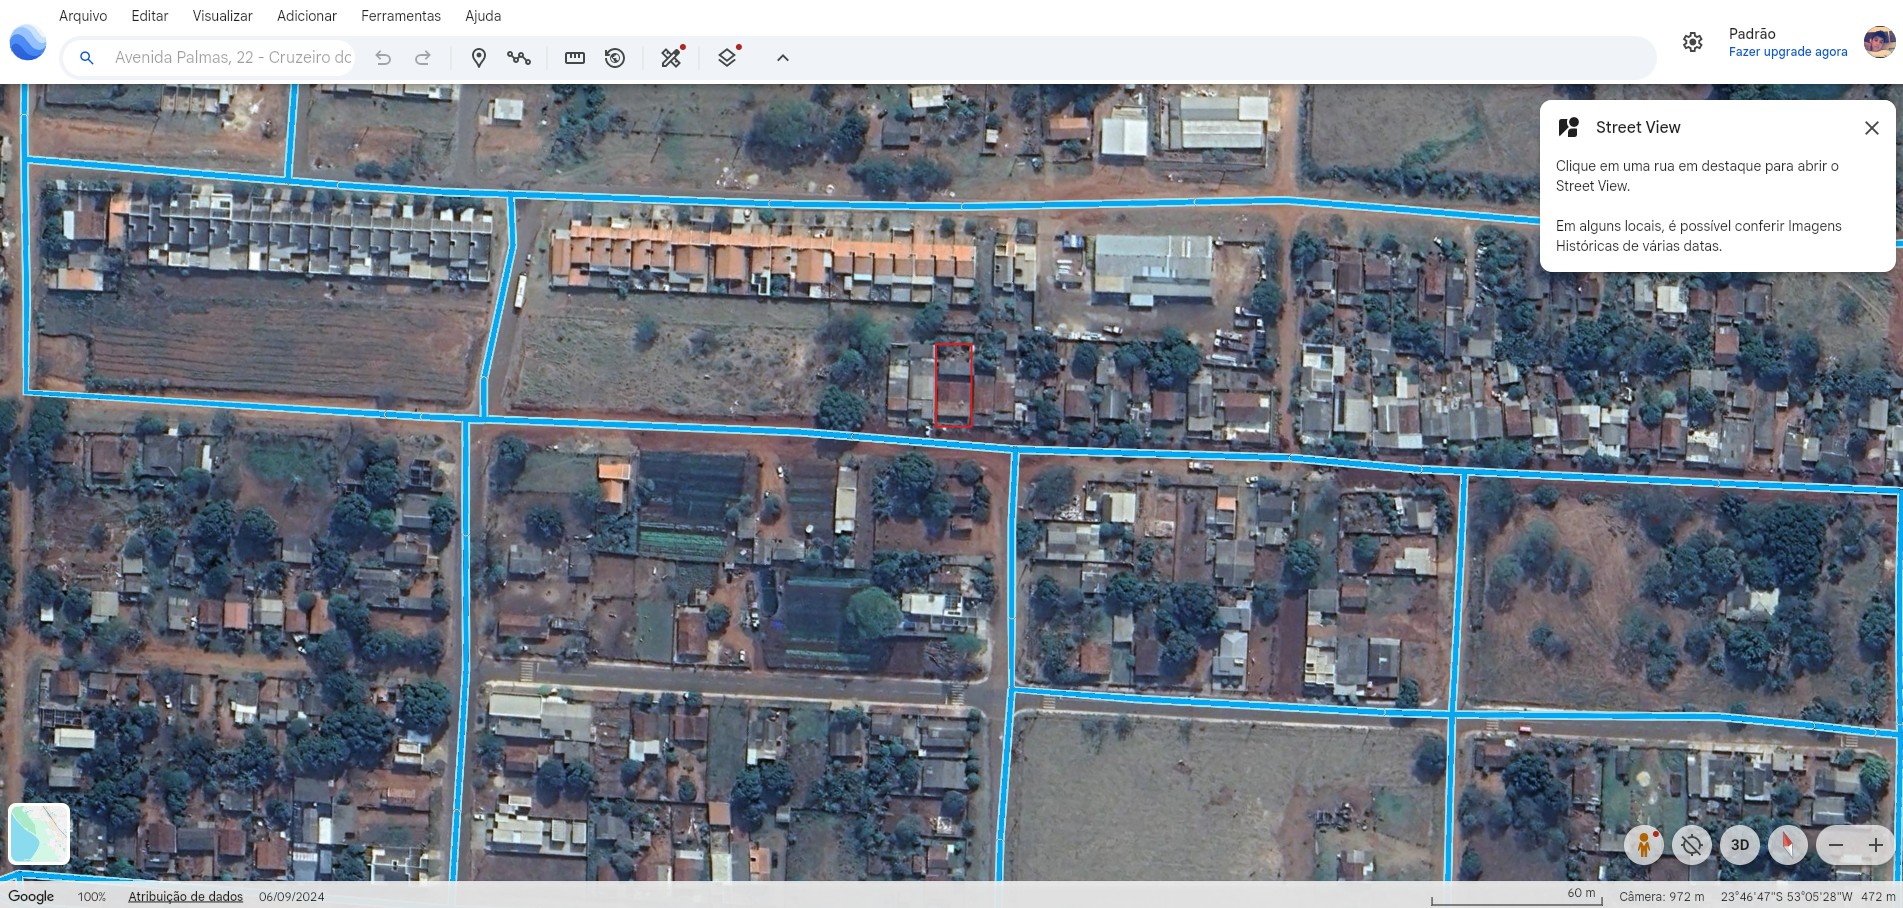Open the map layers icon
The width and height of the screenshot is (1903, 908).
(x=728, y=57)
